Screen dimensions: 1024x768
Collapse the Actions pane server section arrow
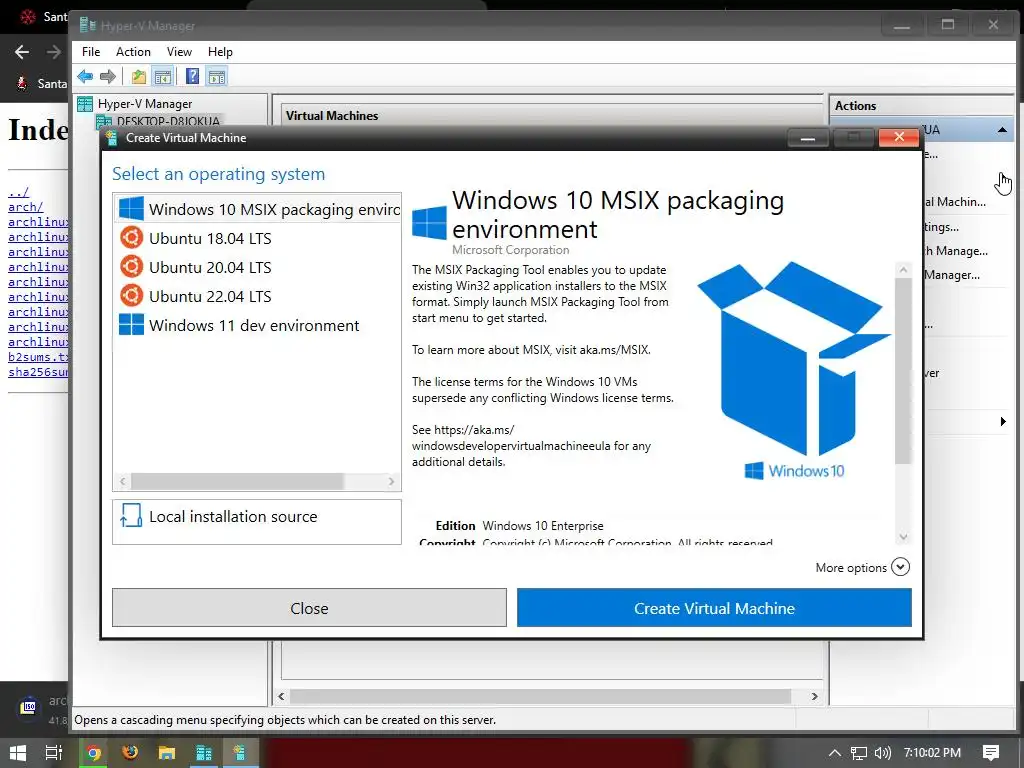(x=1002, y=130)
